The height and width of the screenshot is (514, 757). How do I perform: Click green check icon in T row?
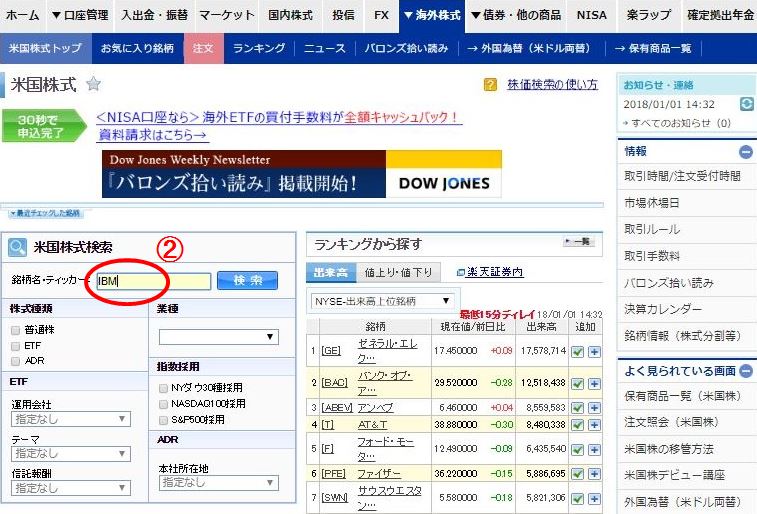pos(577,425)
